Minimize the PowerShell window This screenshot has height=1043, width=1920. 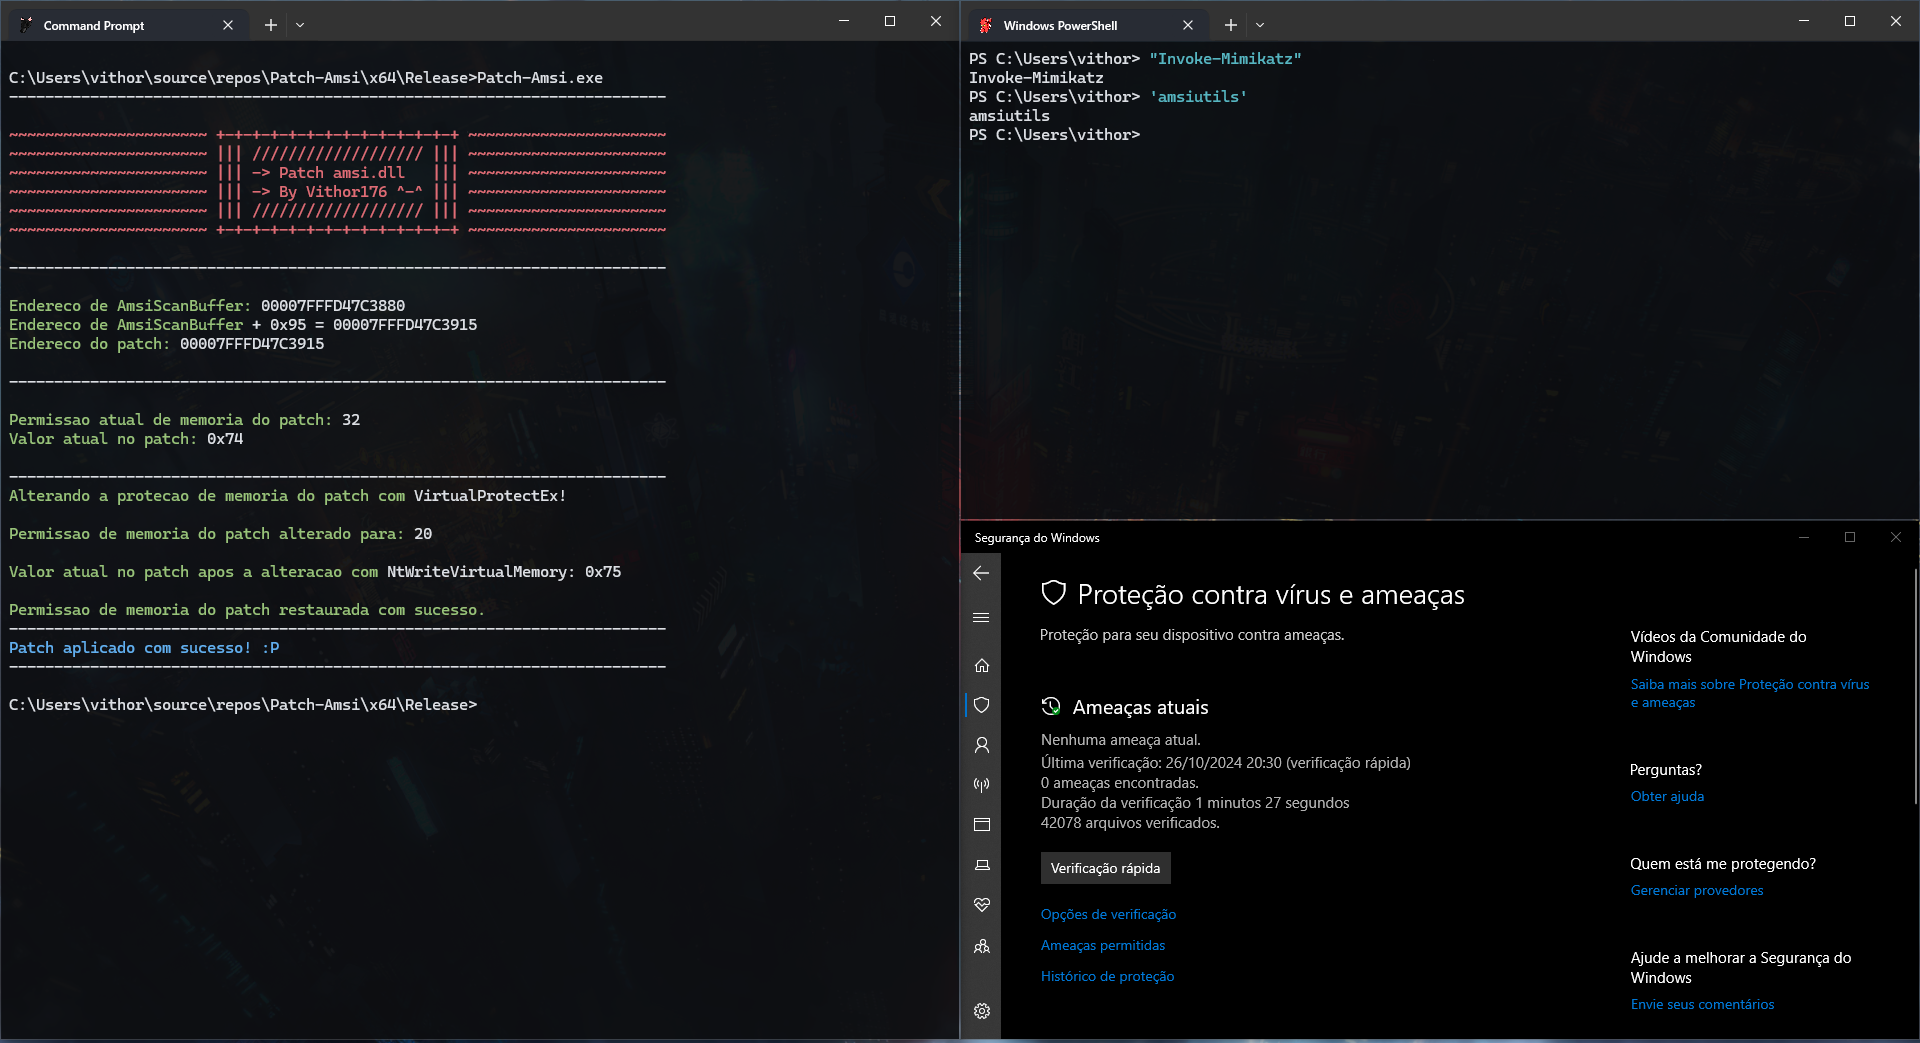[x=1804, y=21]
